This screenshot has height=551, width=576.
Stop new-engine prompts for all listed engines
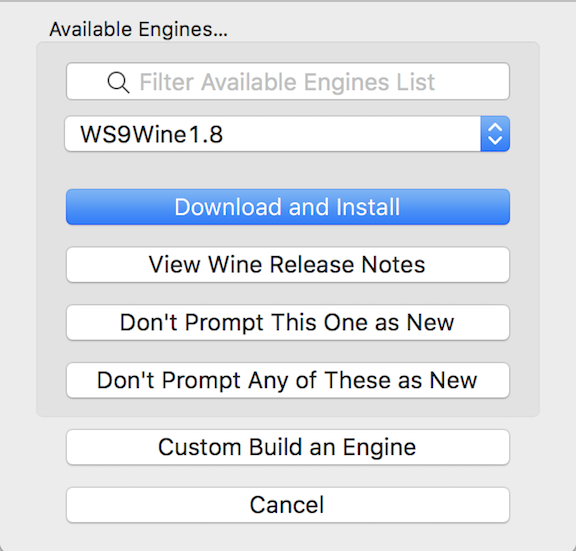[x=288, y=380]
